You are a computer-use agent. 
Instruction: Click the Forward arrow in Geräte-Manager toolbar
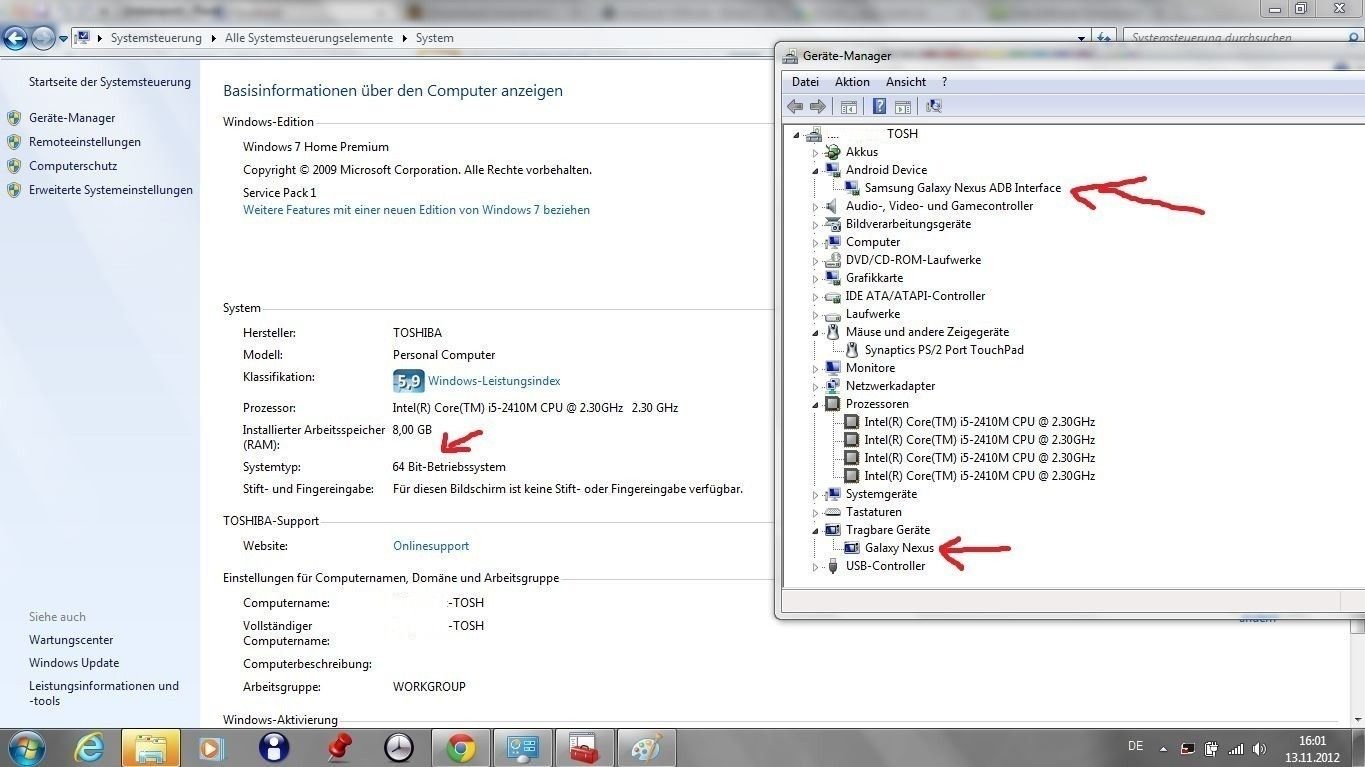click(818, 106)
